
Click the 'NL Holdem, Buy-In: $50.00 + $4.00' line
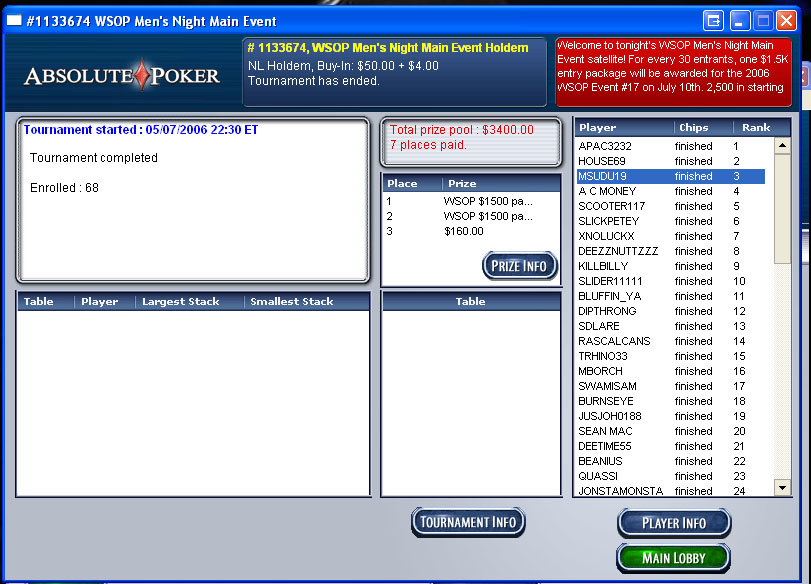[343, 66]
